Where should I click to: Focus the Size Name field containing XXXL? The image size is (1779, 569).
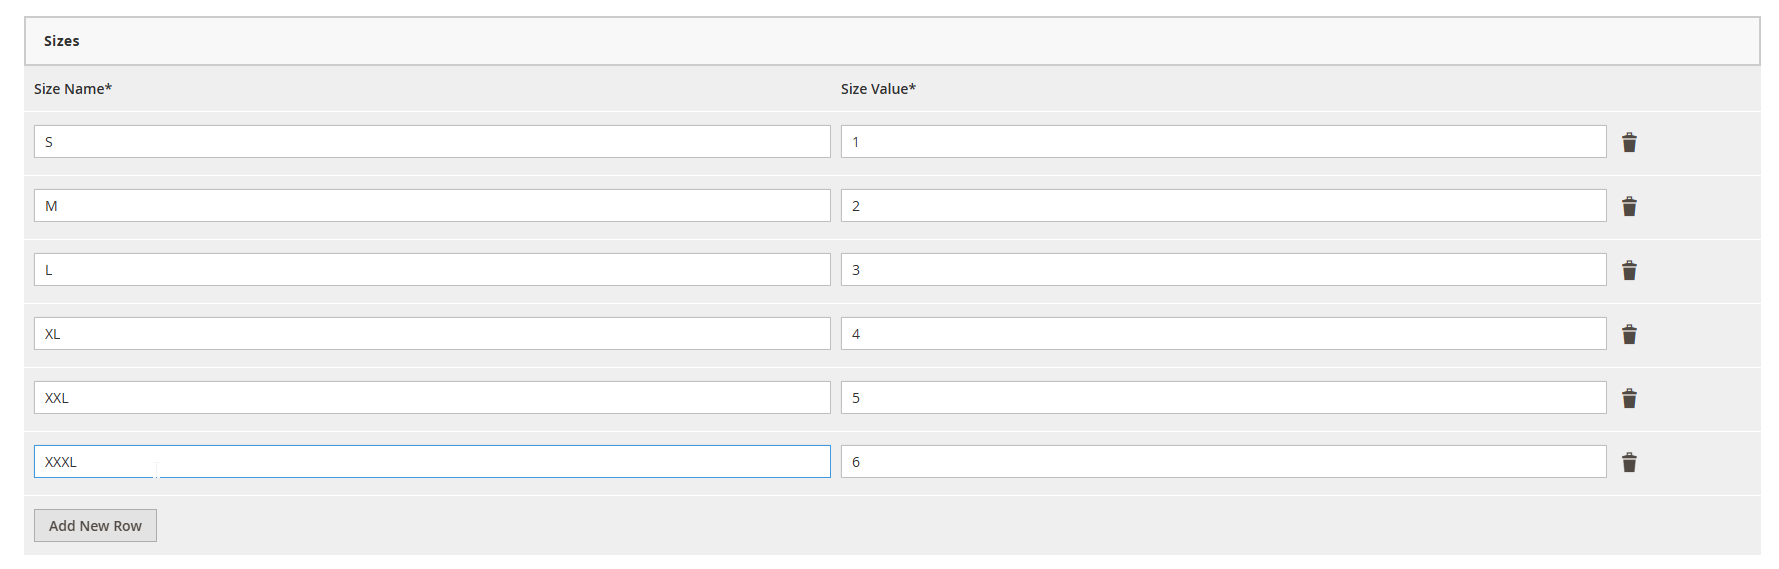[432, 462]
